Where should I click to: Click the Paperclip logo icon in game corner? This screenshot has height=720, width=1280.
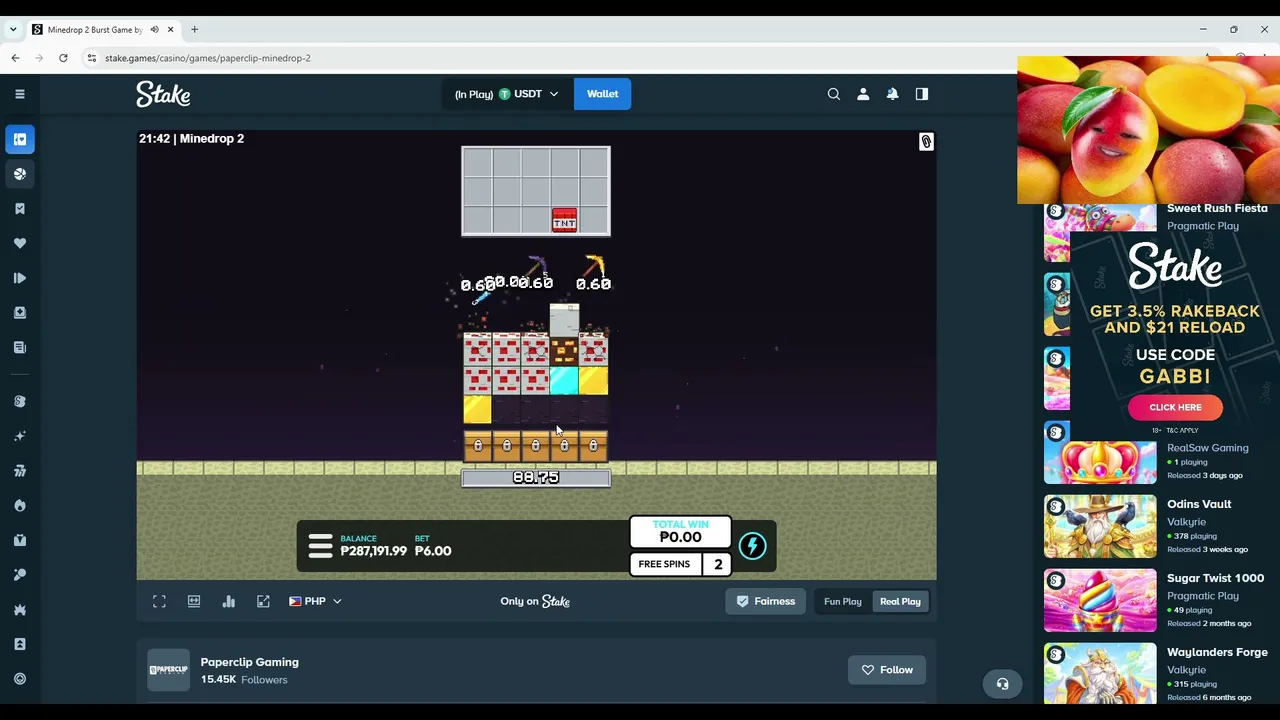[x=926, y=142]
